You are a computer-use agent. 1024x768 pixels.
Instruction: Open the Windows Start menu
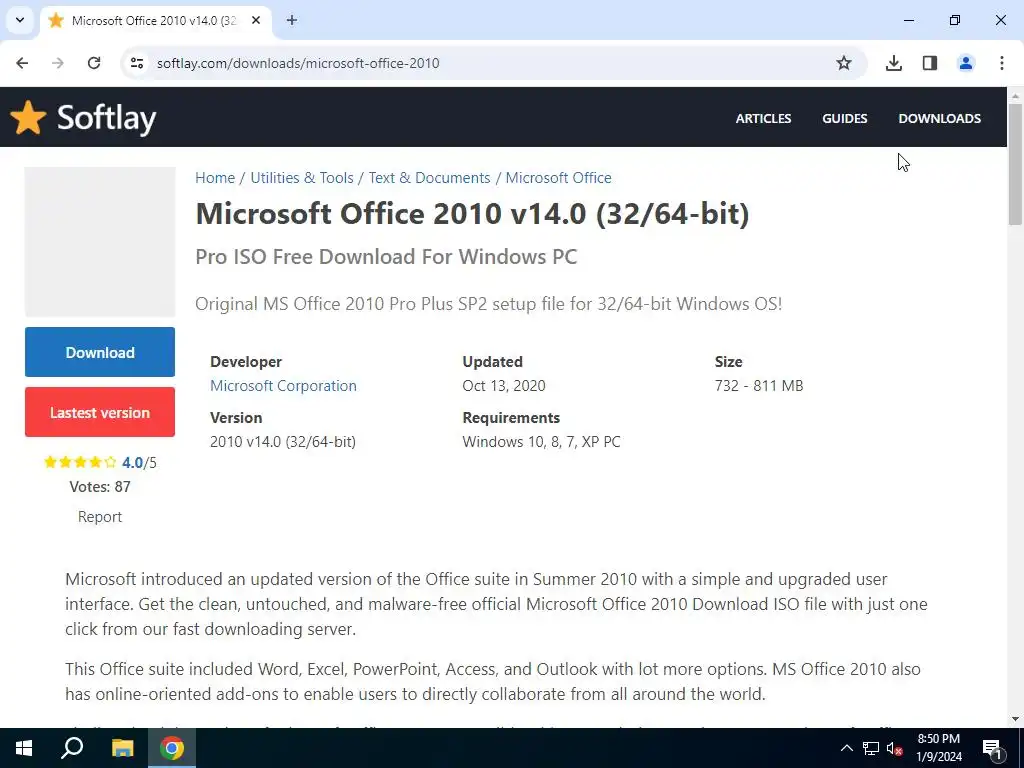coord(24,748)
